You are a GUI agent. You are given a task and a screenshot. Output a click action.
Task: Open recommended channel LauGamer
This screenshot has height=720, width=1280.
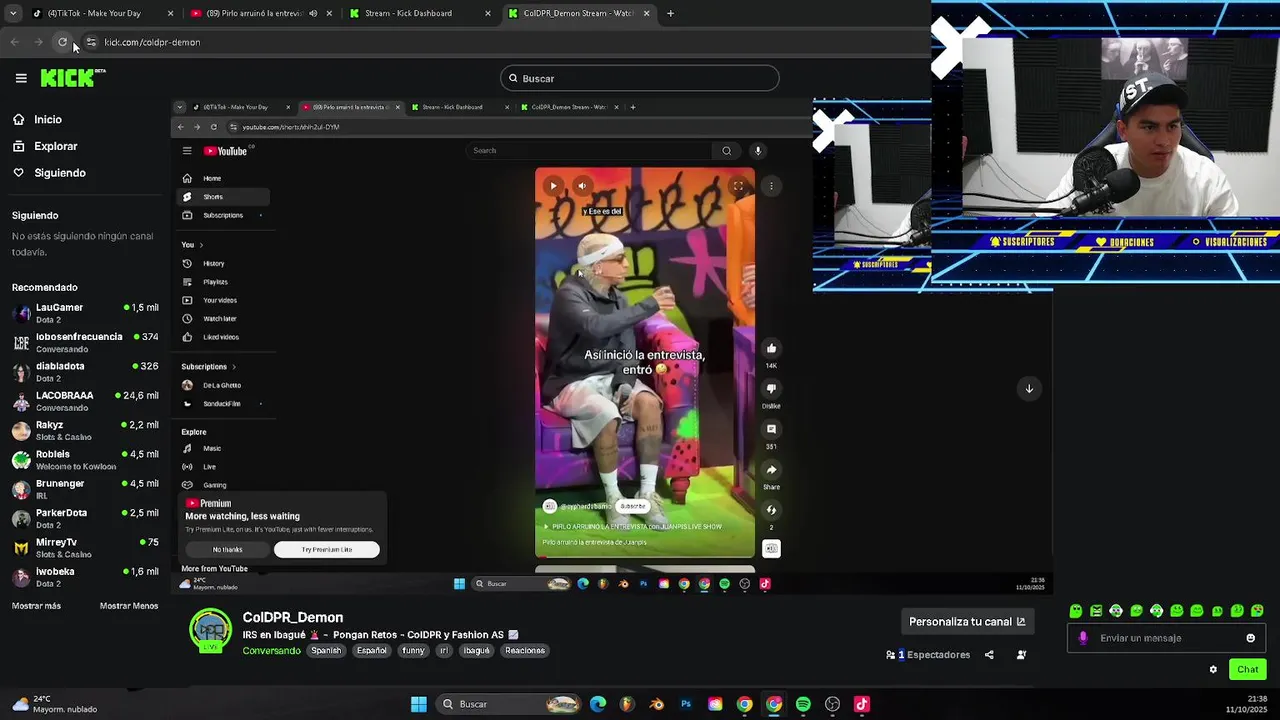coord(85,313)
